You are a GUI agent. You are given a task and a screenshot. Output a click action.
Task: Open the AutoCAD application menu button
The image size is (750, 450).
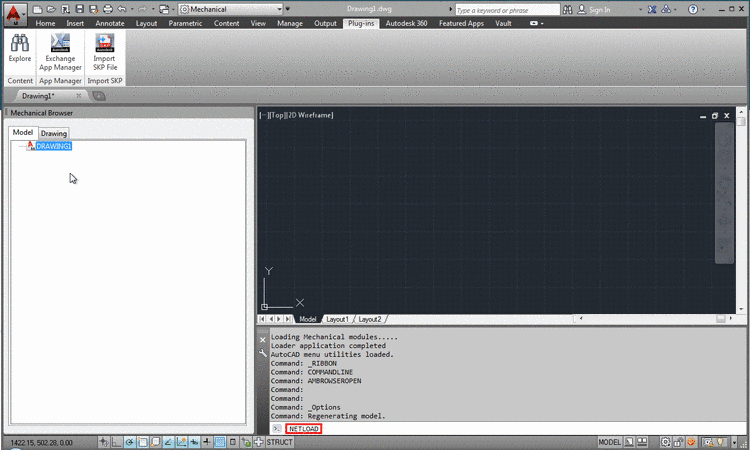click(13, 14)
